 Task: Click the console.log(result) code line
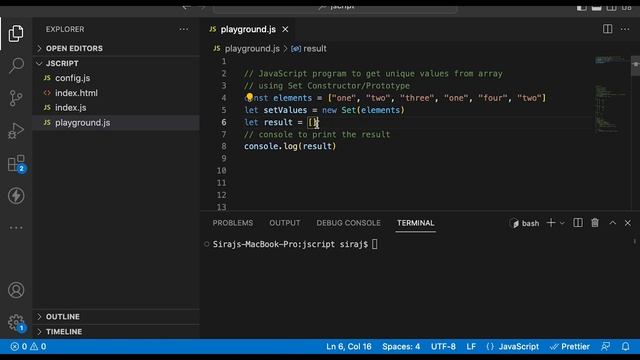[x=290, y=146]
